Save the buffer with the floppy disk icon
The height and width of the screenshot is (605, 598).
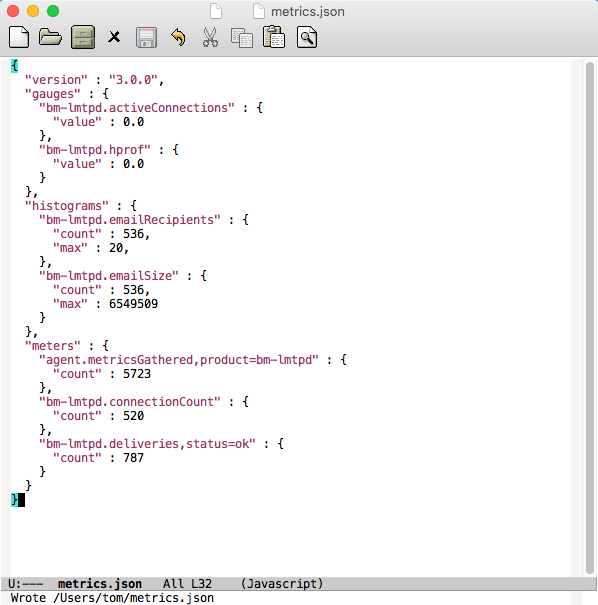pos(146,37)
